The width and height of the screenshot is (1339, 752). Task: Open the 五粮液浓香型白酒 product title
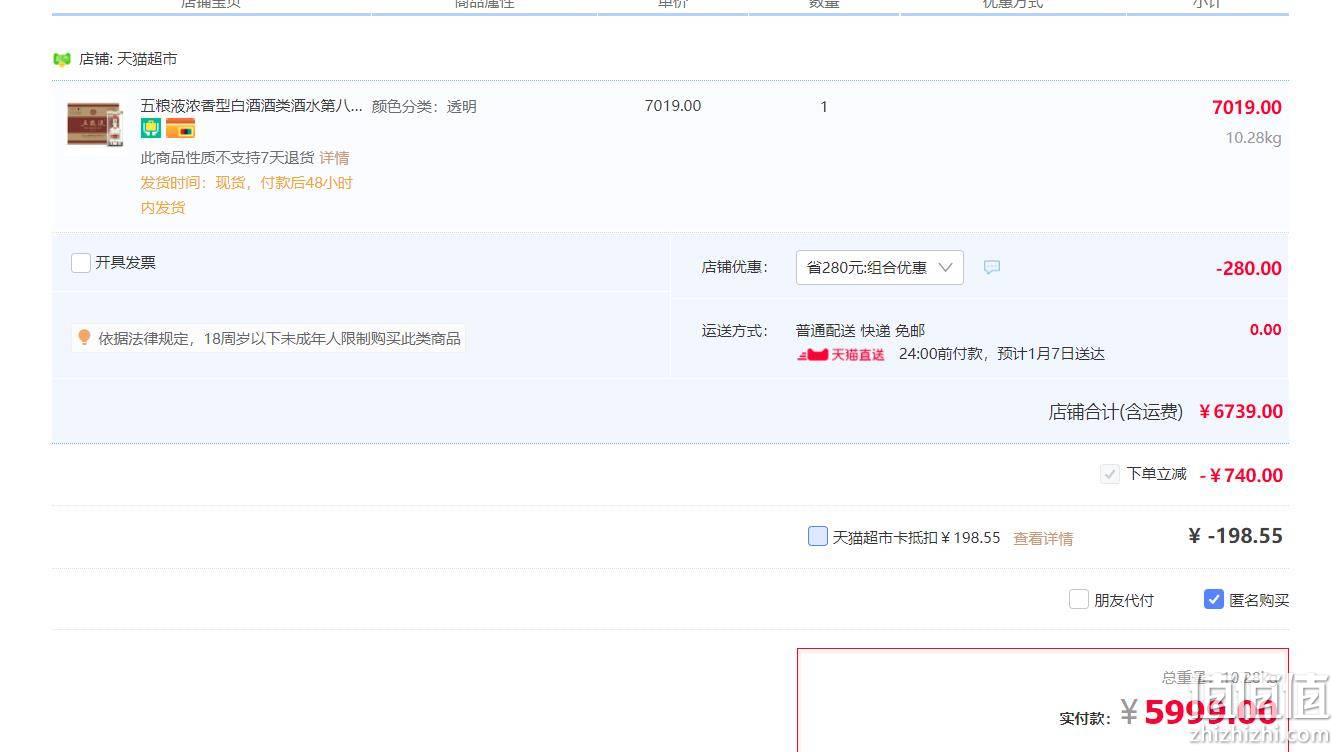point(251,106)
